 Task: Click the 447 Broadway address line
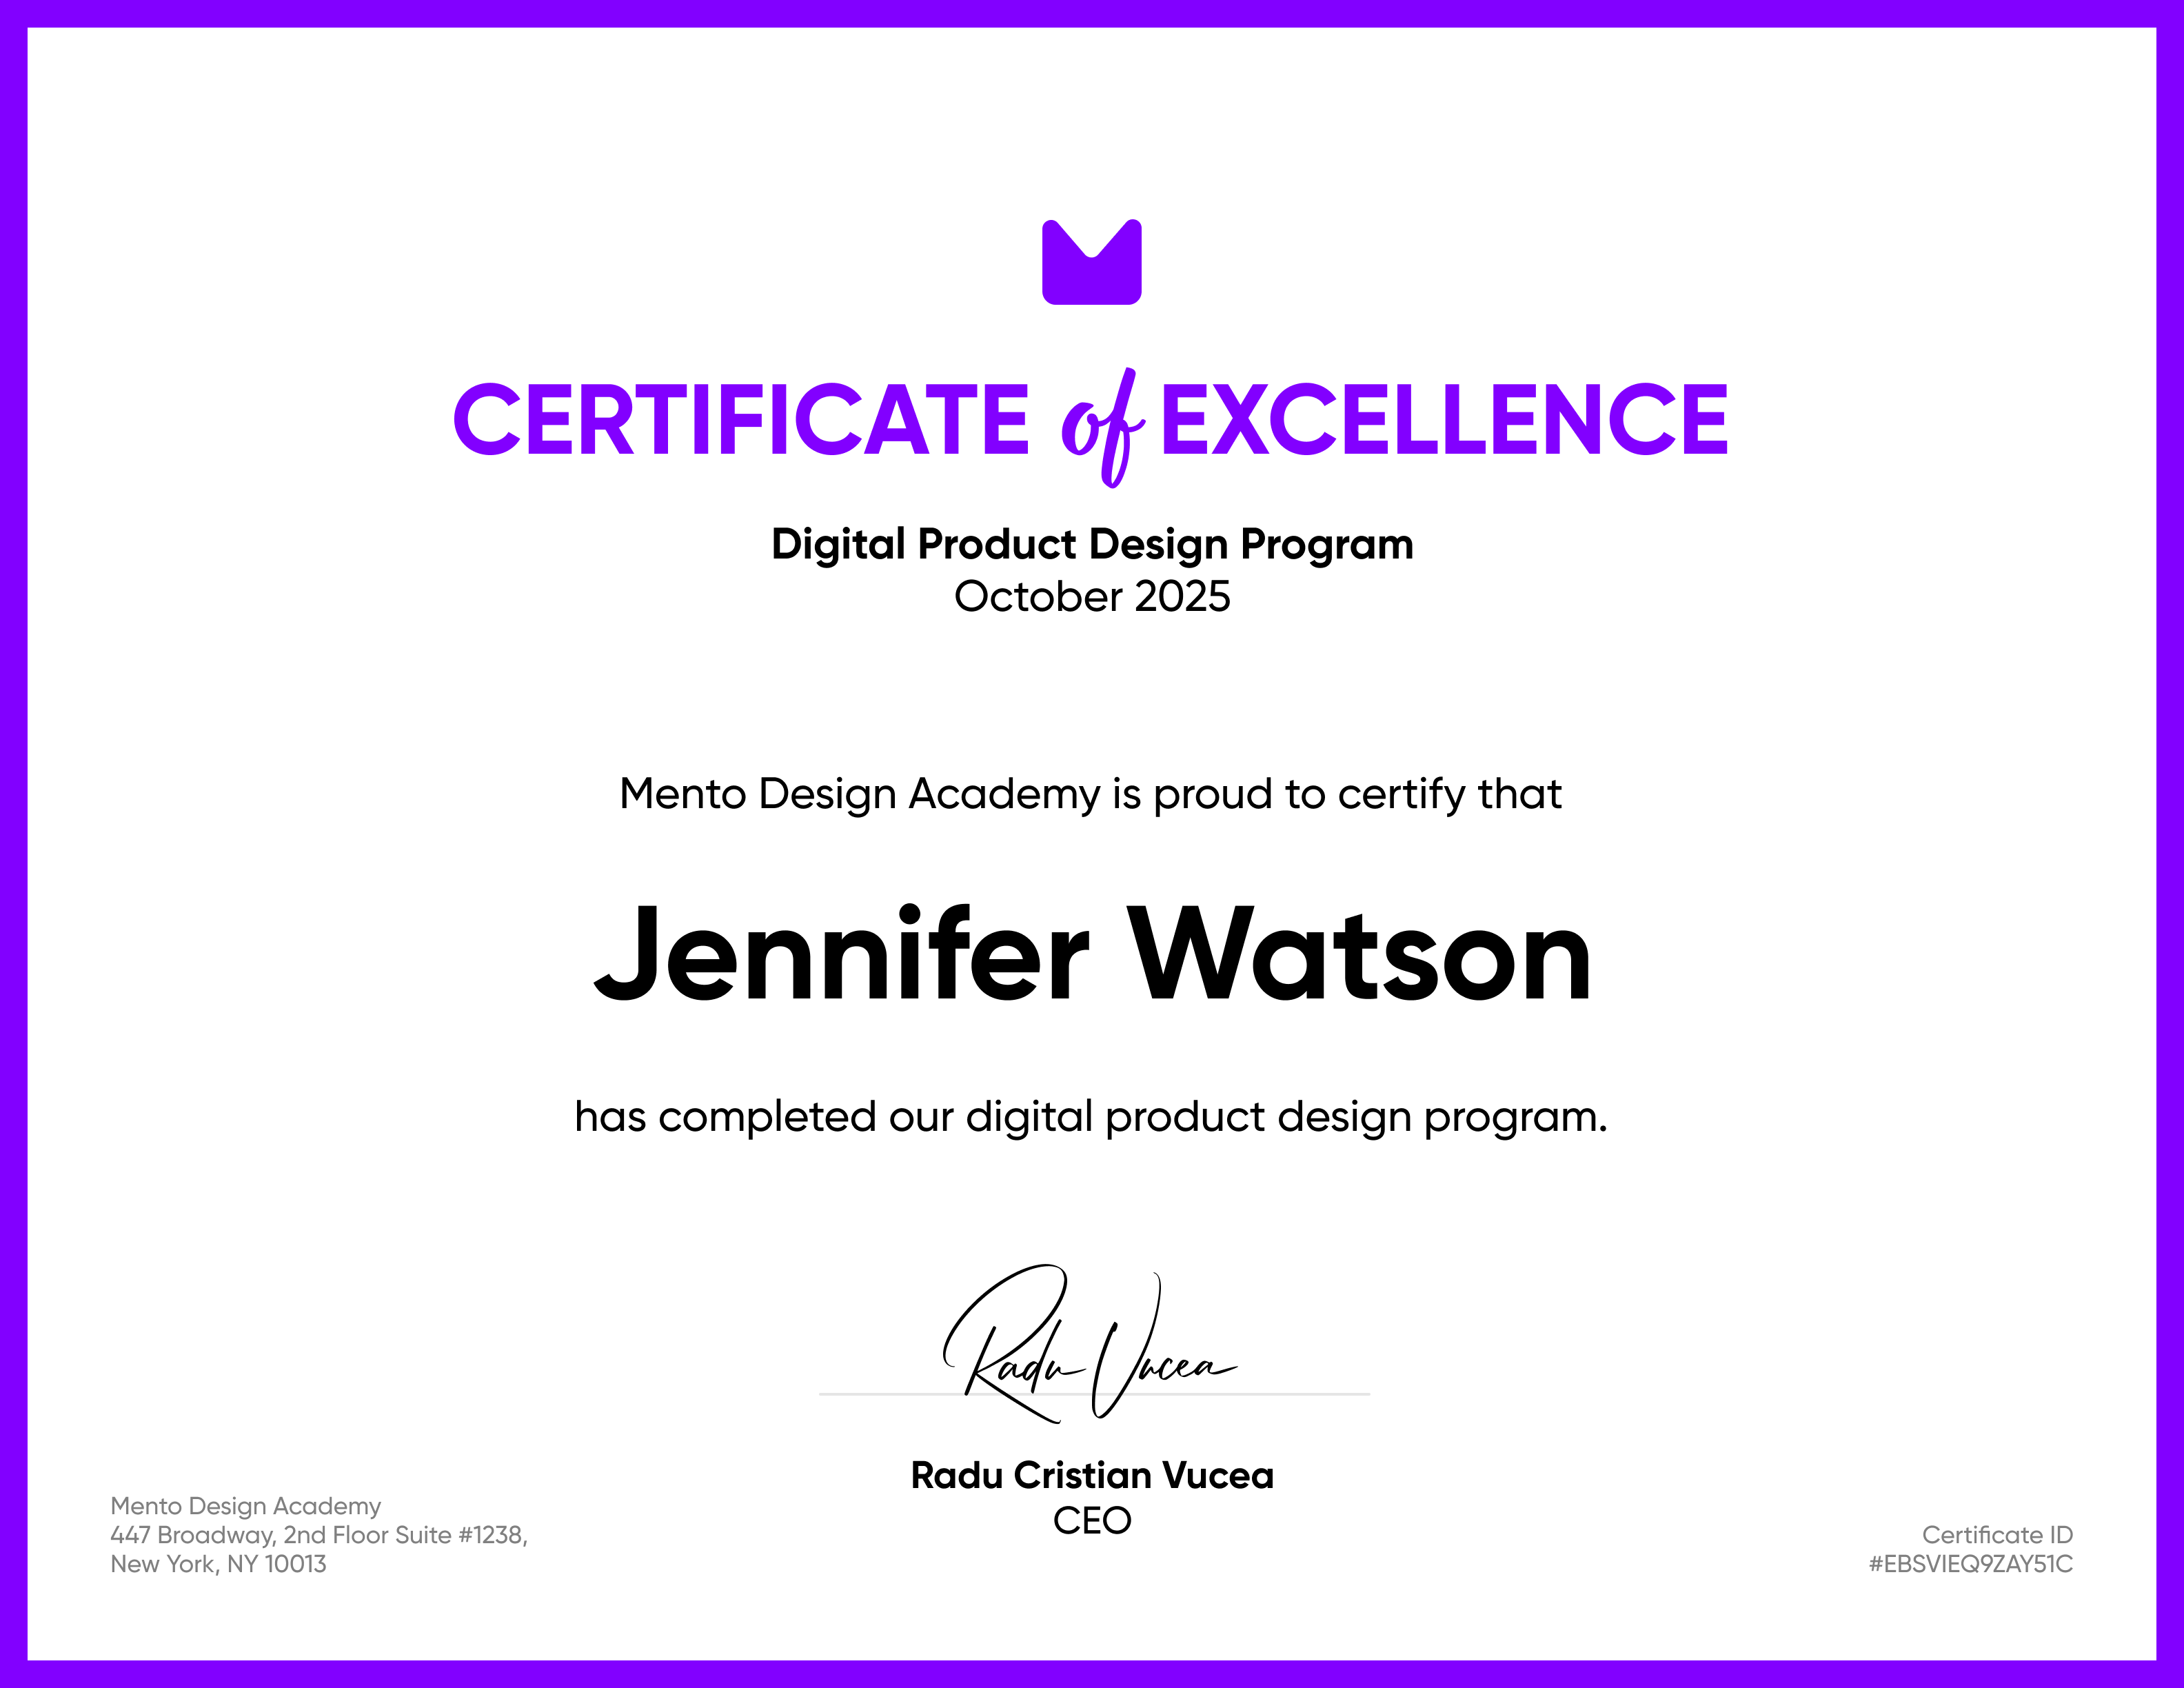point(318,1535)
